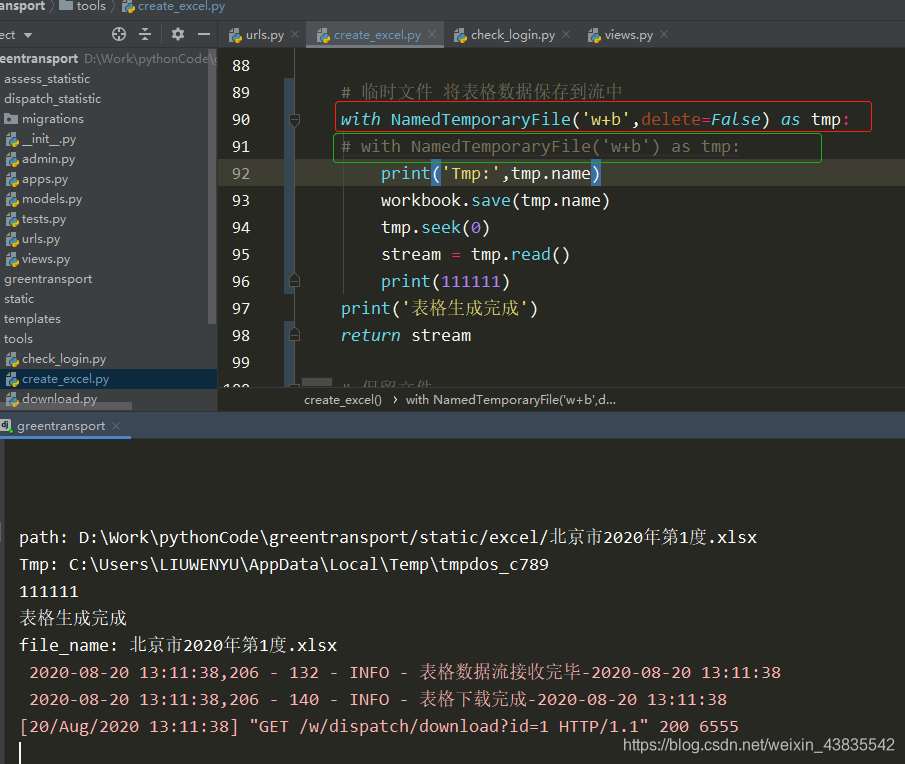Open the migrations folder
The image size is (905, 764).
tap(53, 119)
